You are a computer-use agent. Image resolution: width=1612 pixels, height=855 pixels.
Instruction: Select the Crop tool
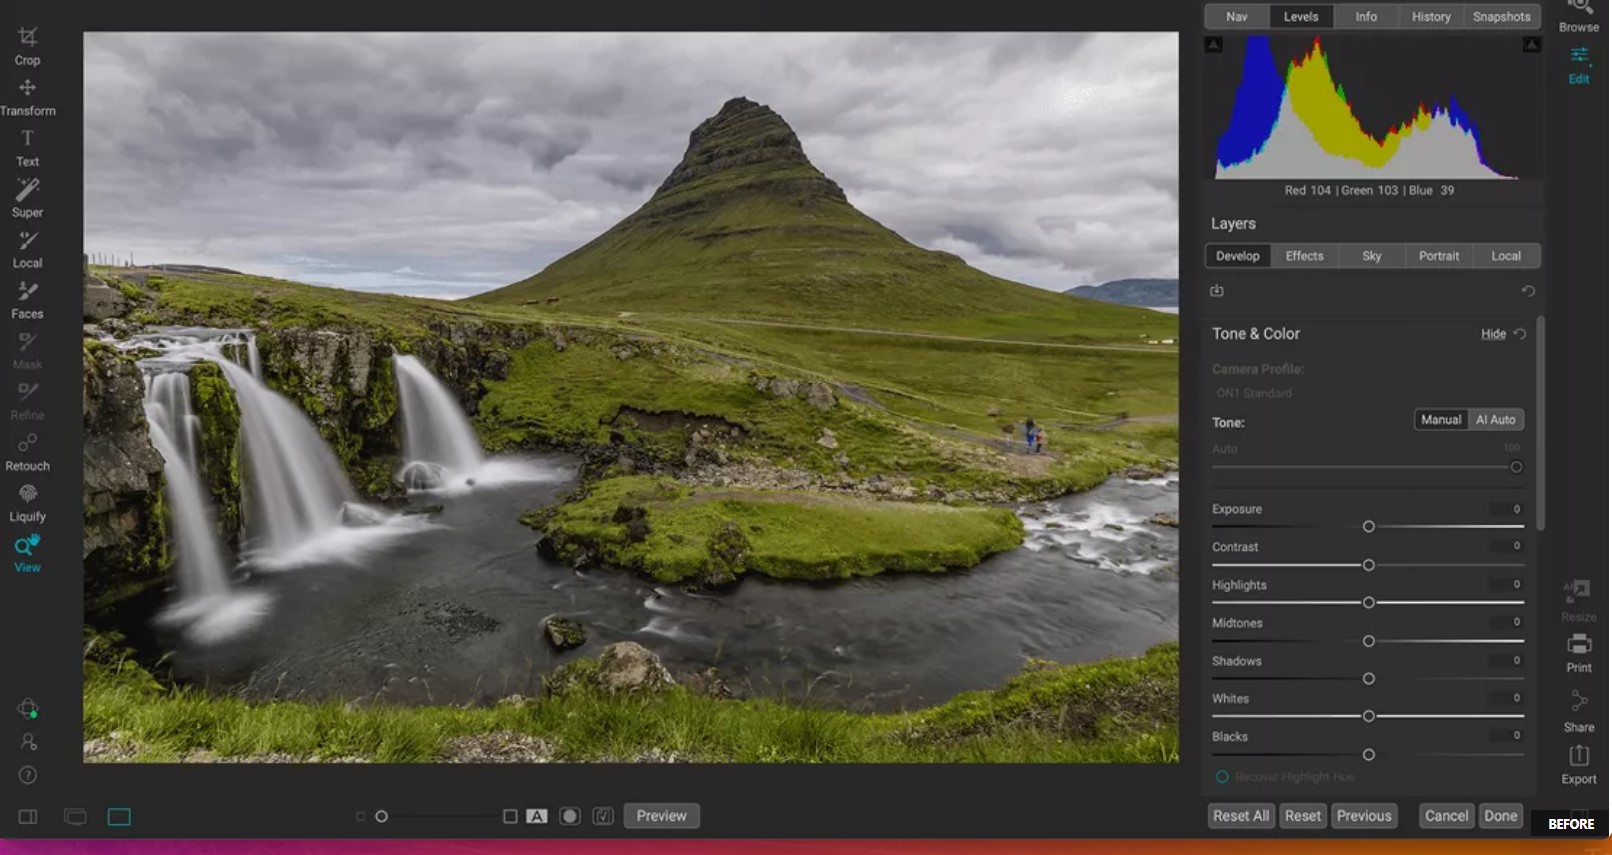point(27,46)
